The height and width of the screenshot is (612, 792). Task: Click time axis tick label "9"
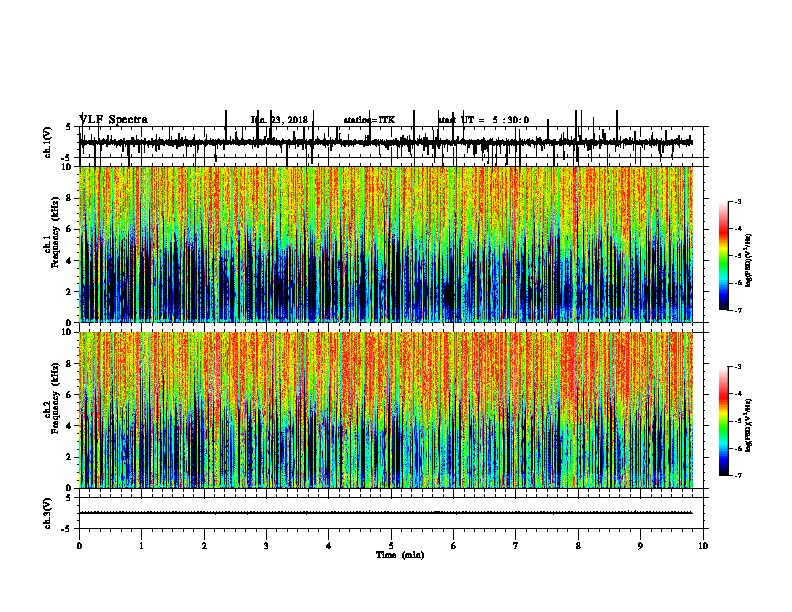point(640,546)
